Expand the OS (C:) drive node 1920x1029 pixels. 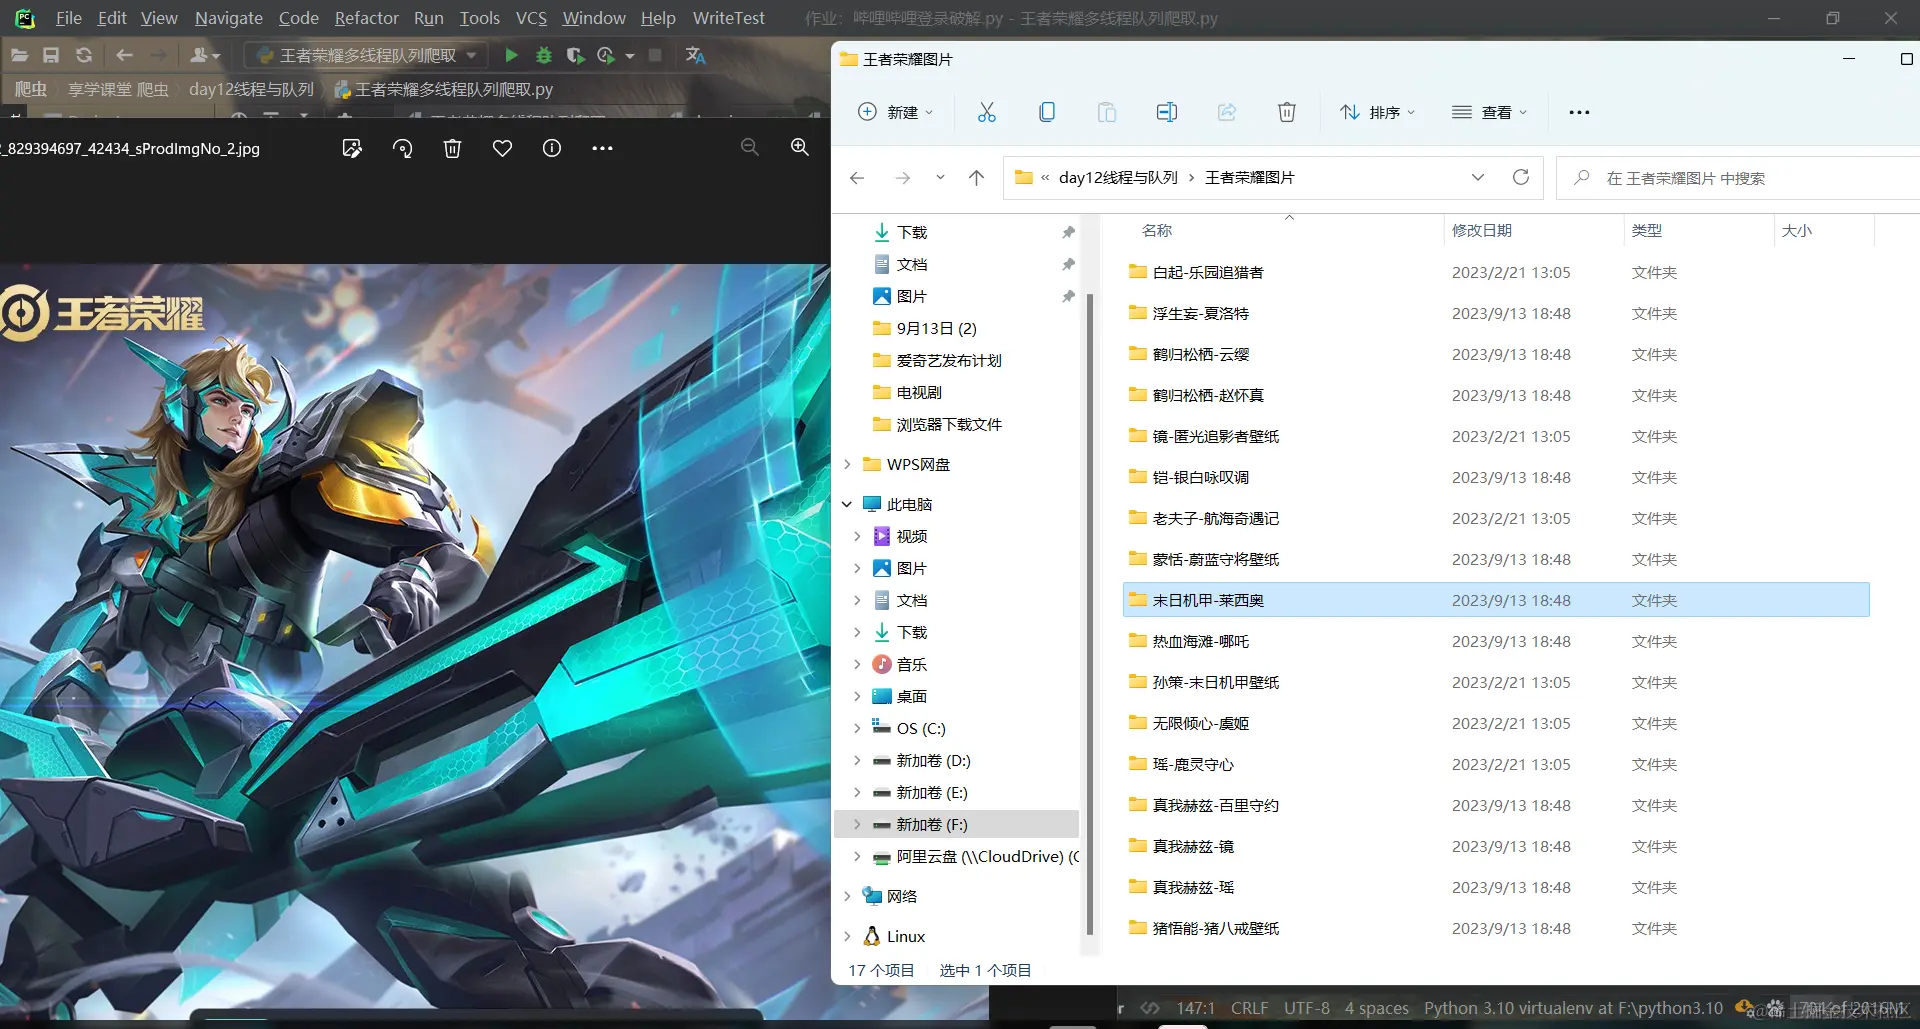(857, 728)
